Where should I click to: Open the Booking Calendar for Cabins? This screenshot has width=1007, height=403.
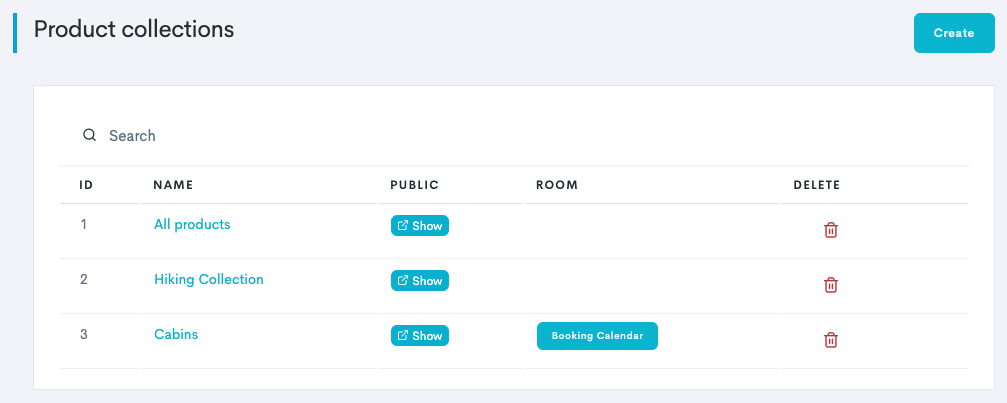point(597,336)
